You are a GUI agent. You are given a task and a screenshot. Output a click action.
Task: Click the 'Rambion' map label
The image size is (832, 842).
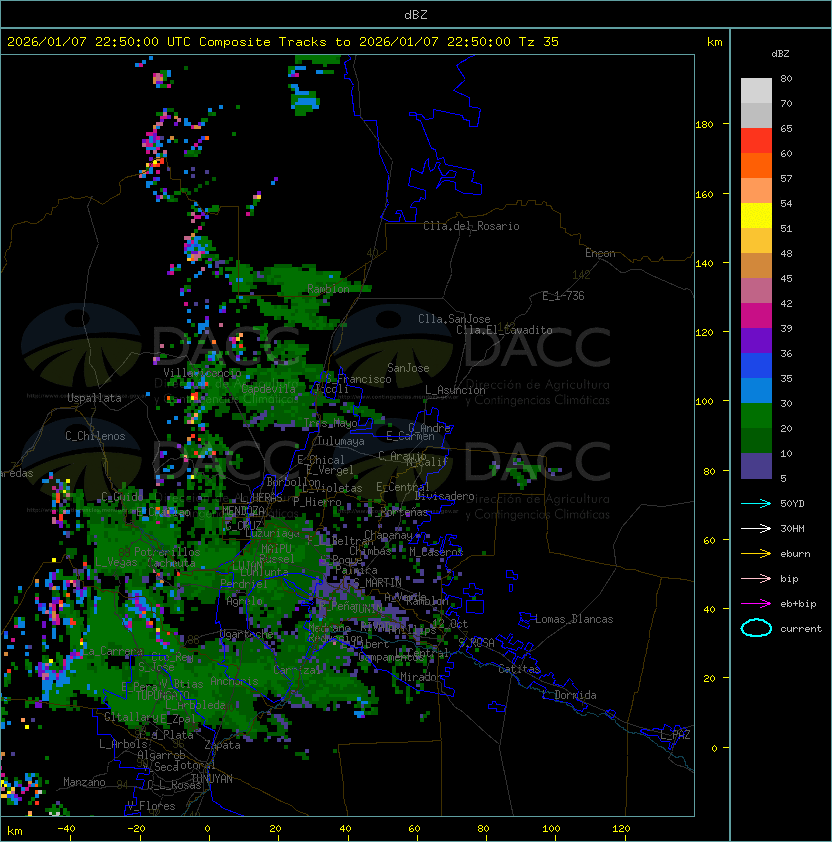(x=328, y=289)
